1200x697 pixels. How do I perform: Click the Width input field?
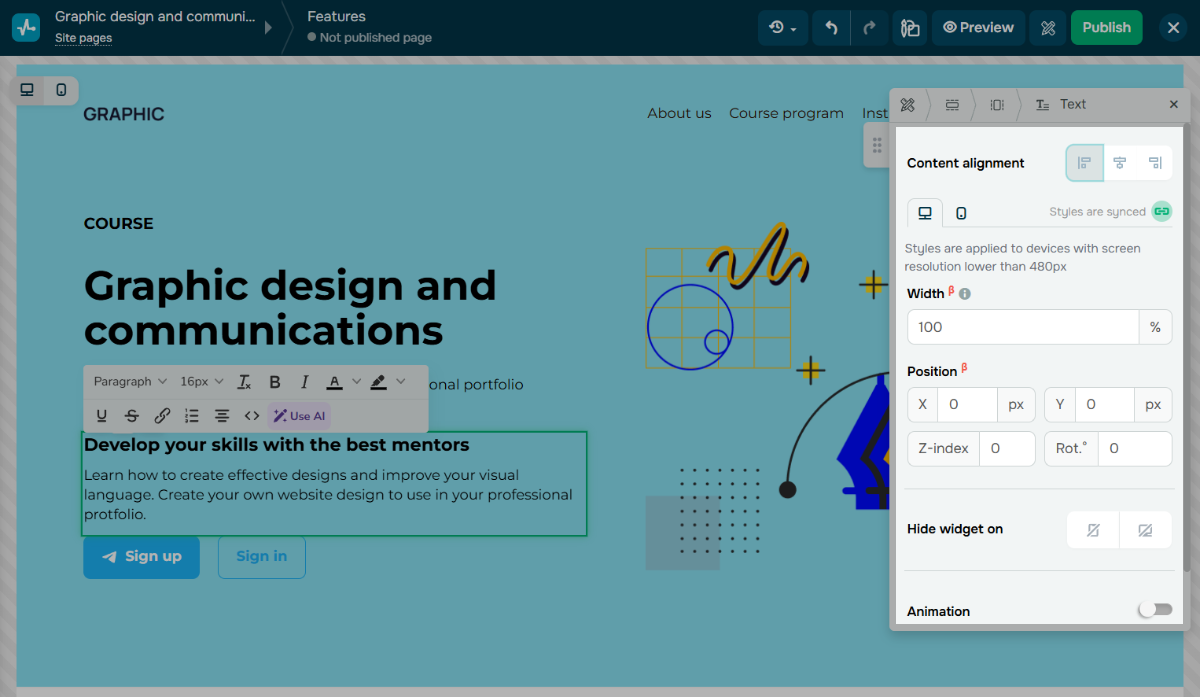[1022, 327]
